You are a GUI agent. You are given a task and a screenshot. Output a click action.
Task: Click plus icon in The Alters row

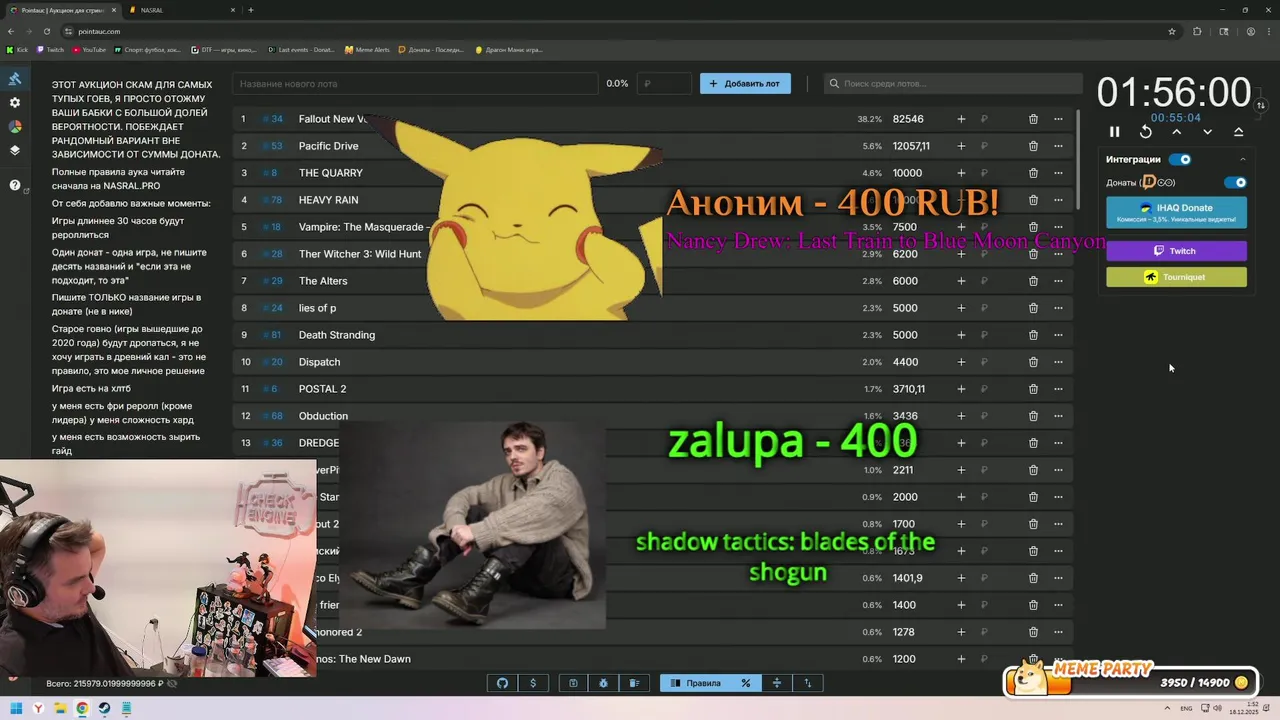(x=961, y=281)
